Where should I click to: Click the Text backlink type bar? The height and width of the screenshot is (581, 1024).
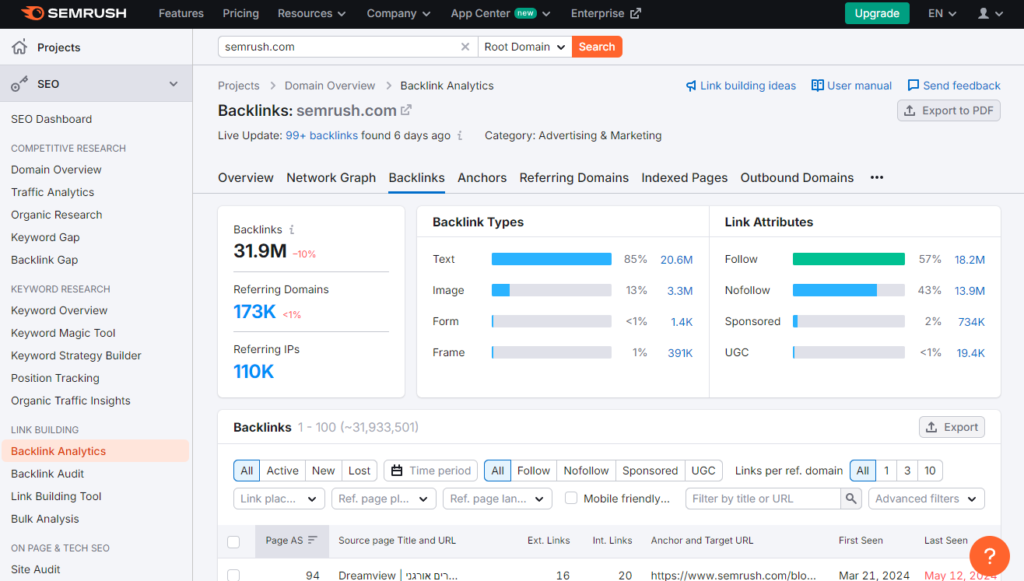pos(551,259)
